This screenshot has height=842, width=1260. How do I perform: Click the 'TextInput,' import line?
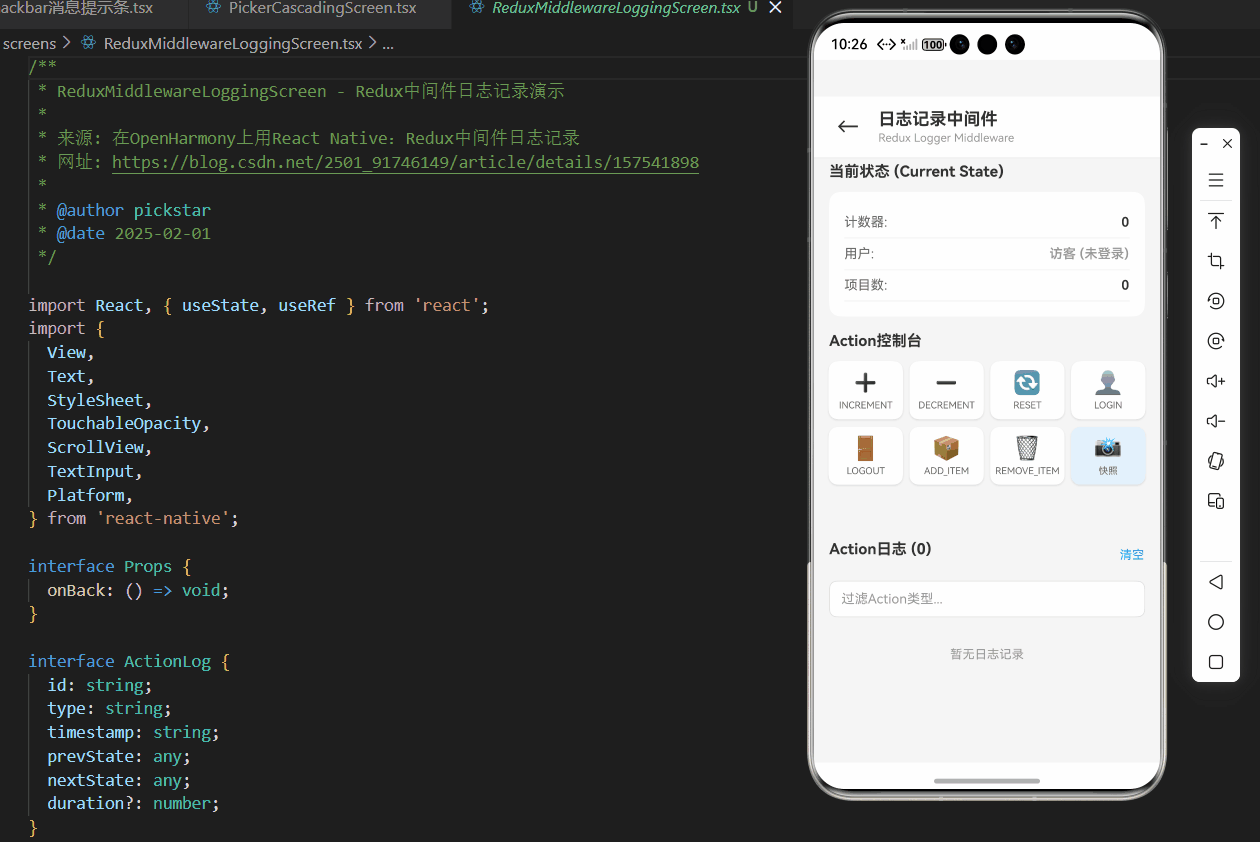(95, 471)
